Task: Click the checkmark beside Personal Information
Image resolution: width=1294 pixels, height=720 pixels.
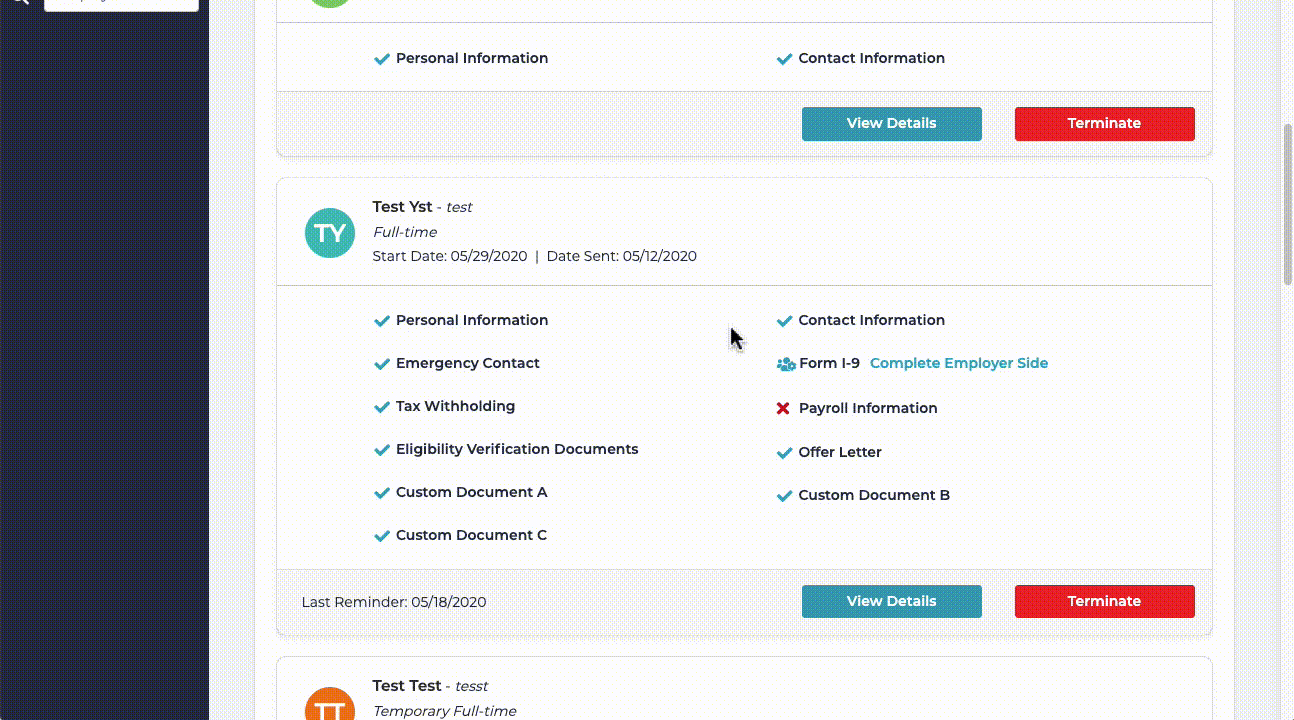Action: point(382,320)
